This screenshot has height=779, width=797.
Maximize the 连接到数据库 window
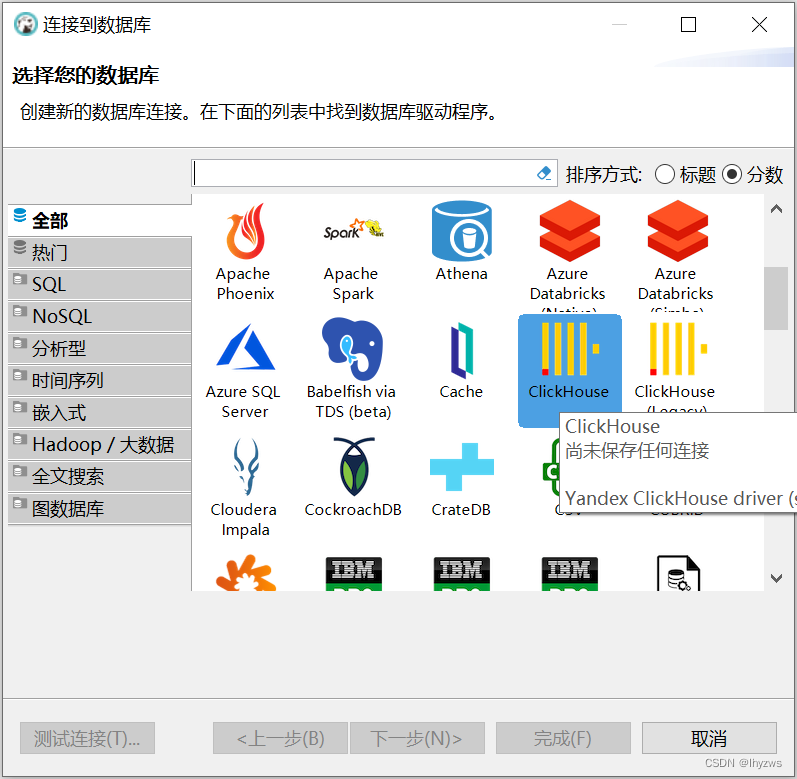click(x=688, y=24)
